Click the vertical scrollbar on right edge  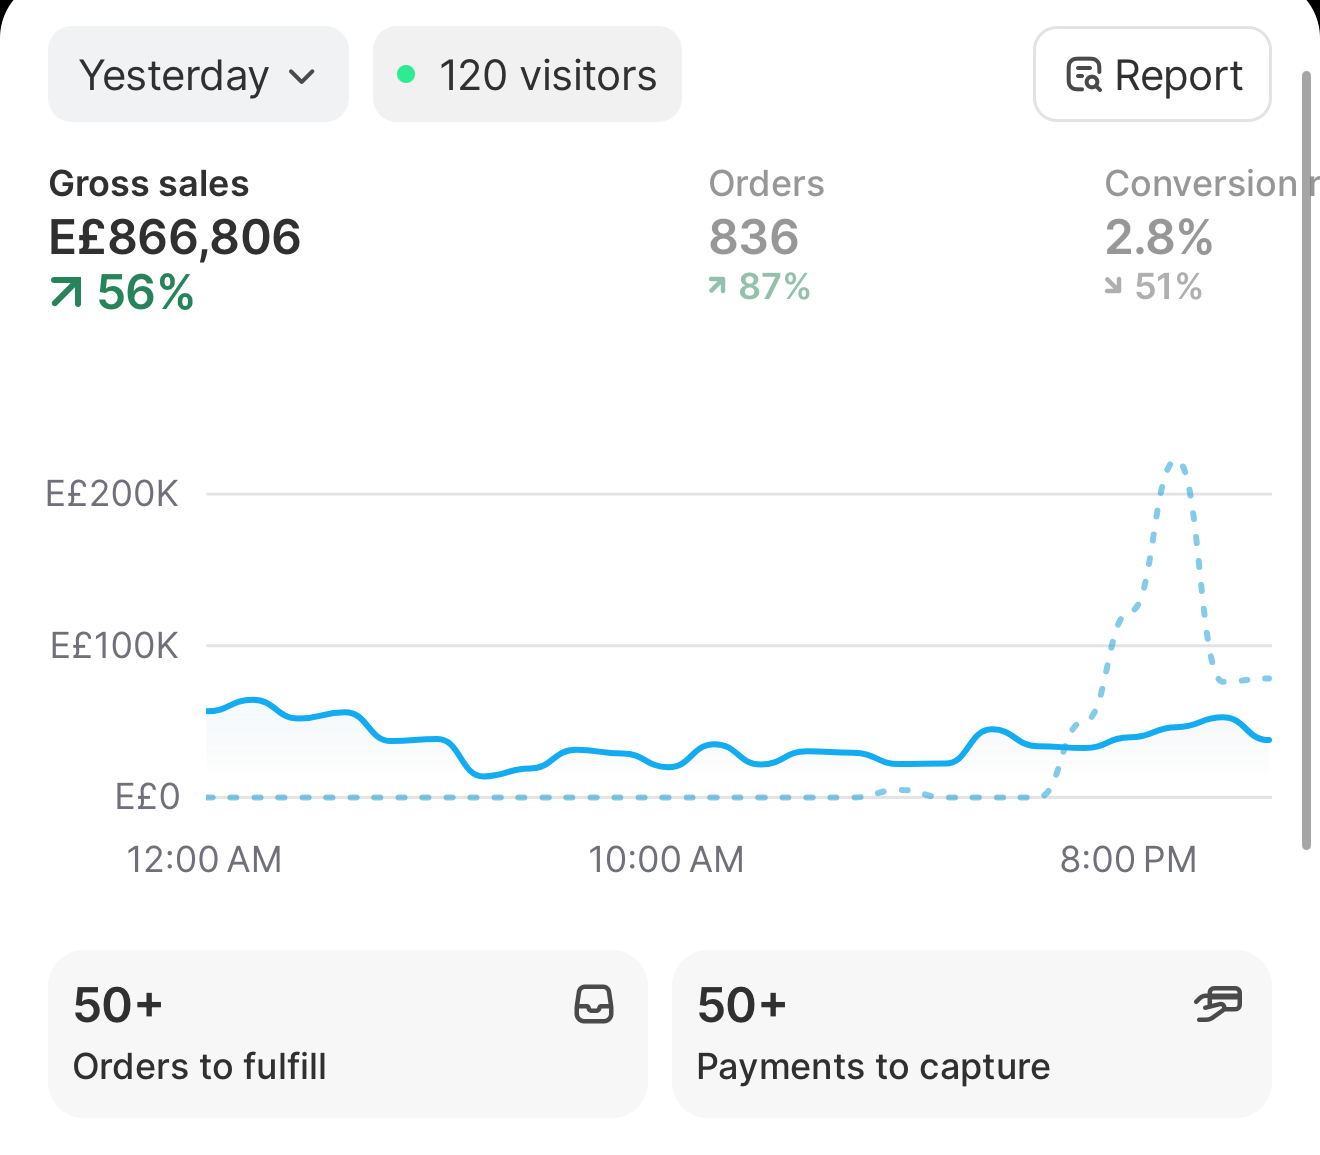coord(1306,460)
